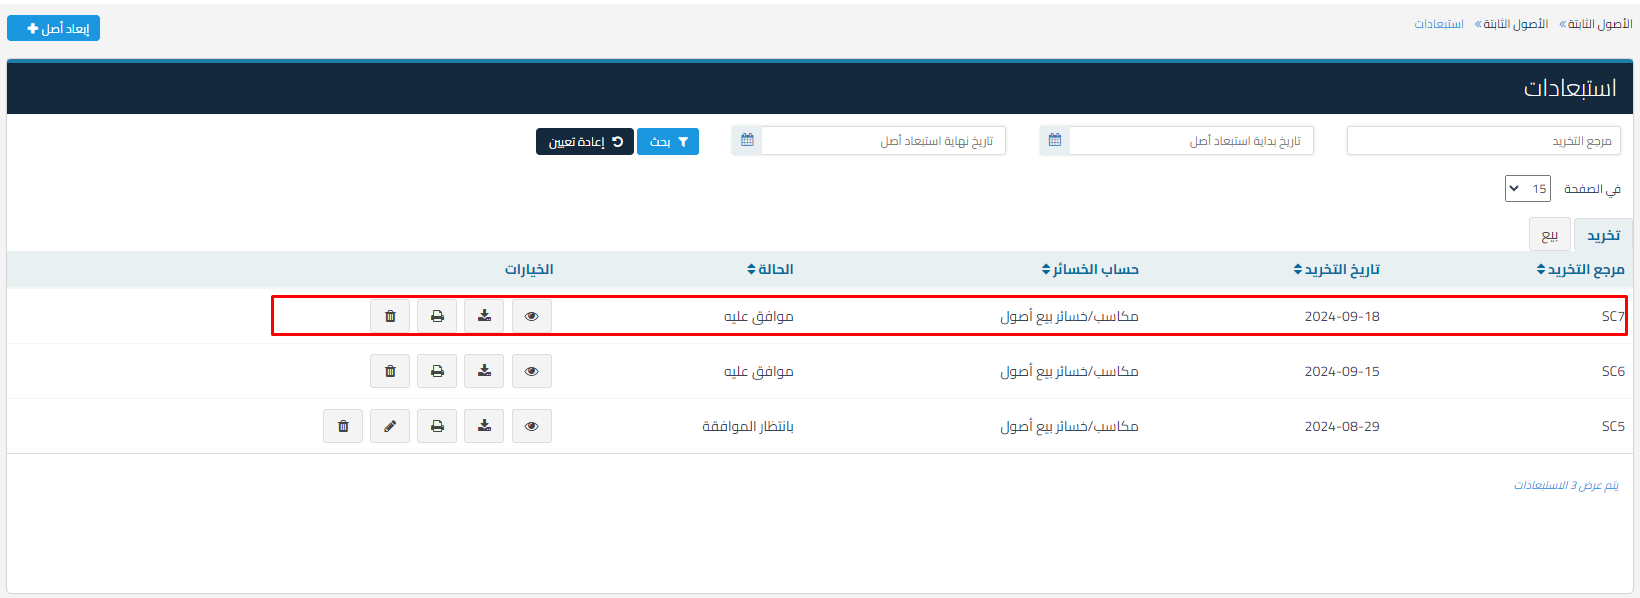Open calendar icon for disposal end date
Screen dimensions: 1640x598
click(747, 141)
